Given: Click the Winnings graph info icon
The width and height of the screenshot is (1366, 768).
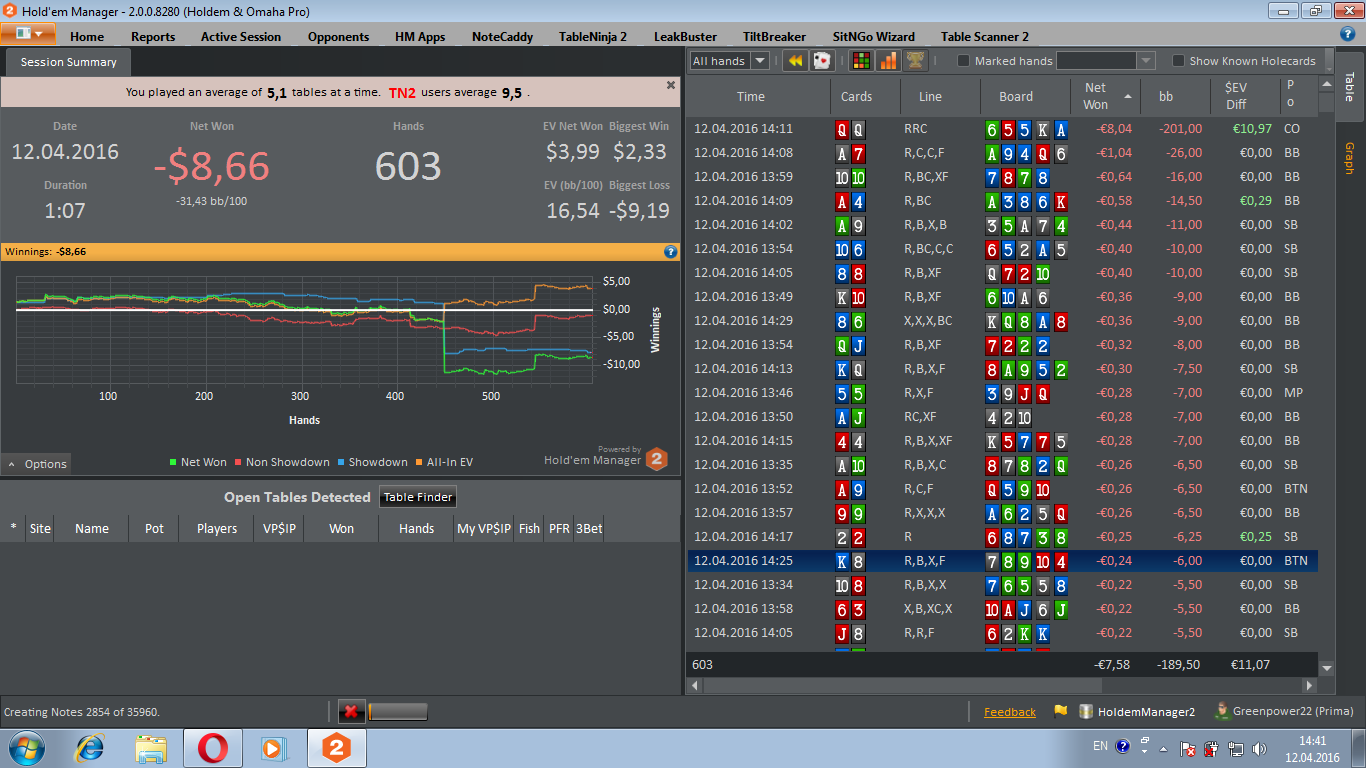Looking at the screenshot, I should 671,252.
